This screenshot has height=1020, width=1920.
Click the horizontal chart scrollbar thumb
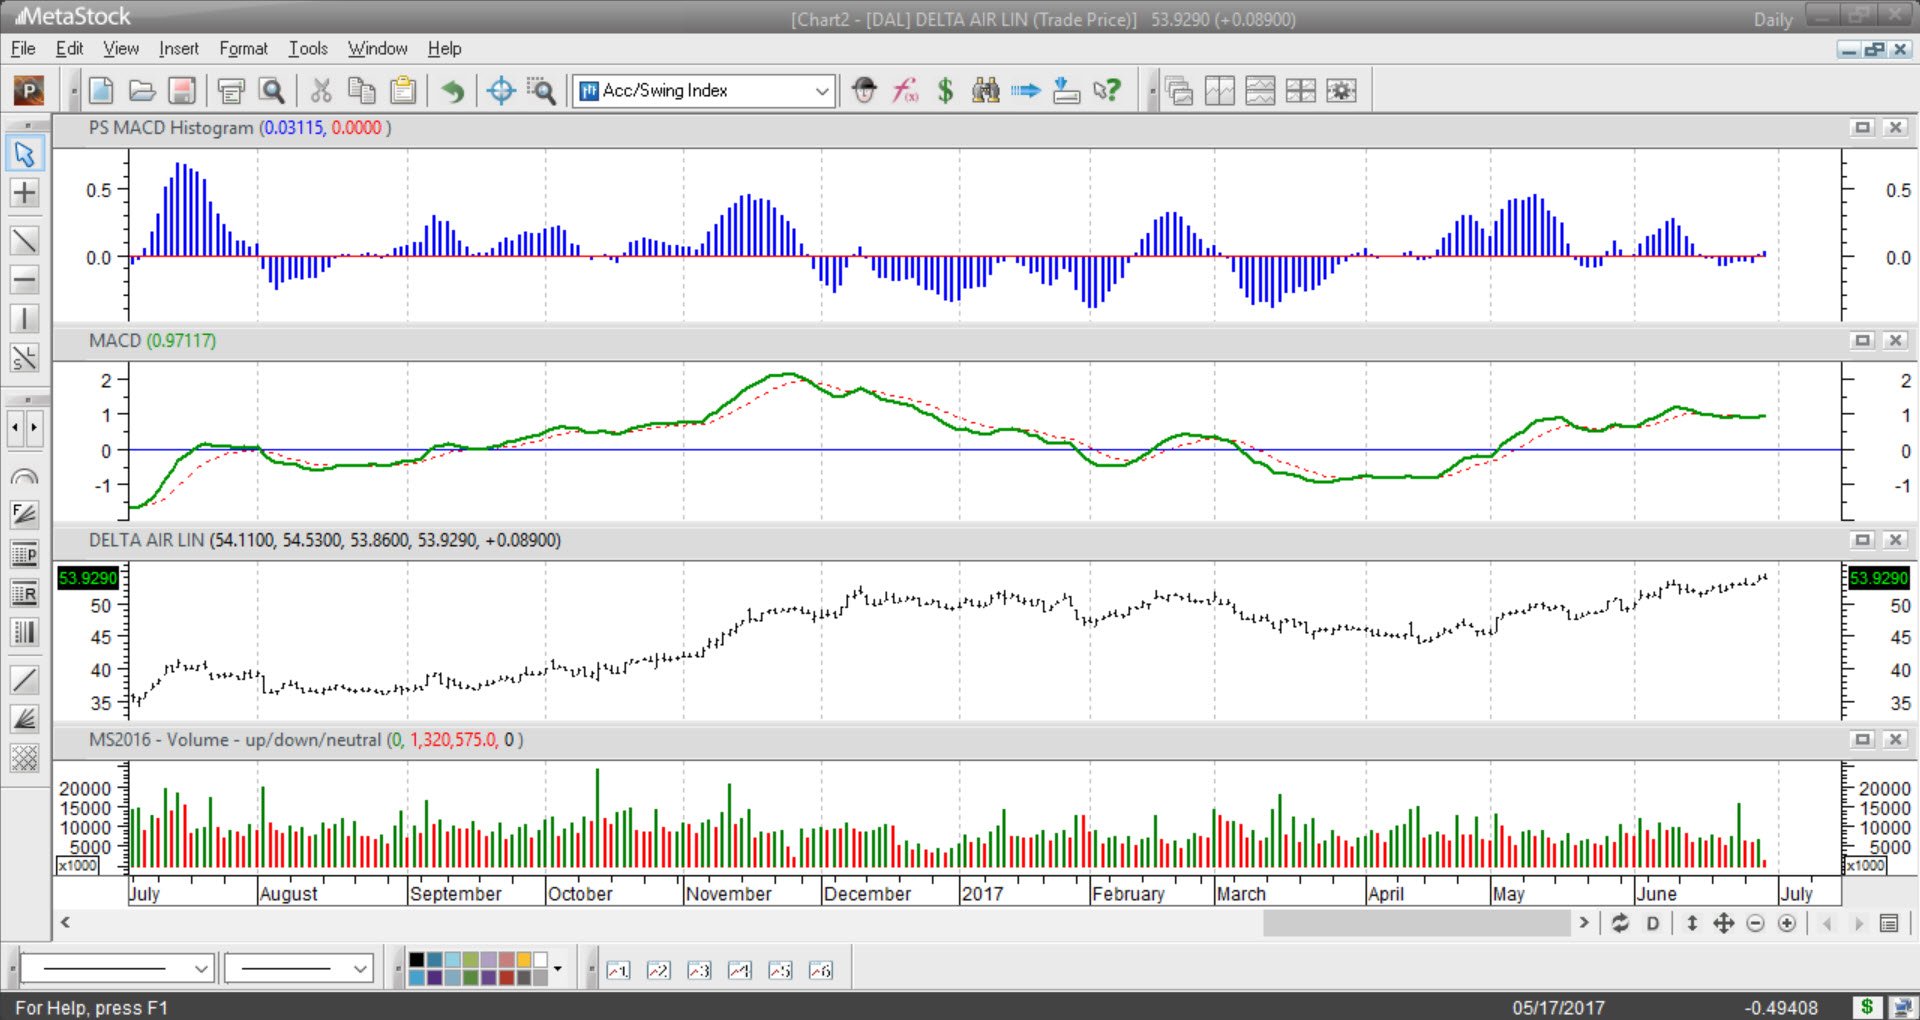(x=1416, y=923)
